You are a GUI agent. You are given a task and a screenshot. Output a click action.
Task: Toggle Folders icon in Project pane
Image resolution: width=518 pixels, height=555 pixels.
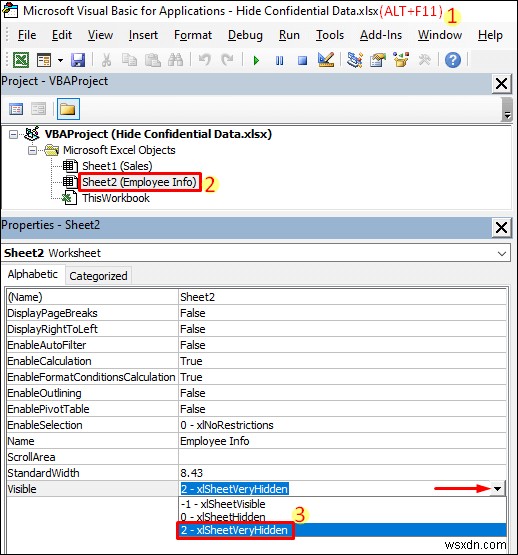(x=68, y=109)
